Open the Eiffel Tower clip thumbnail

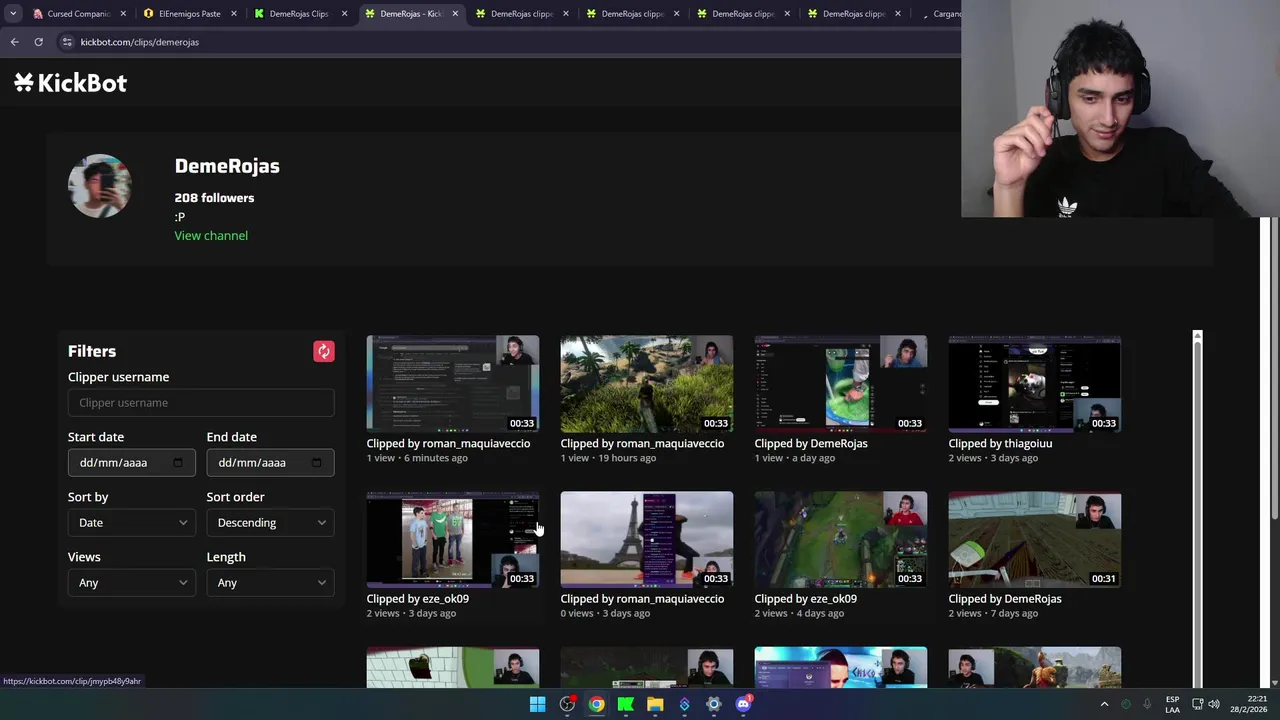point(647,539)
